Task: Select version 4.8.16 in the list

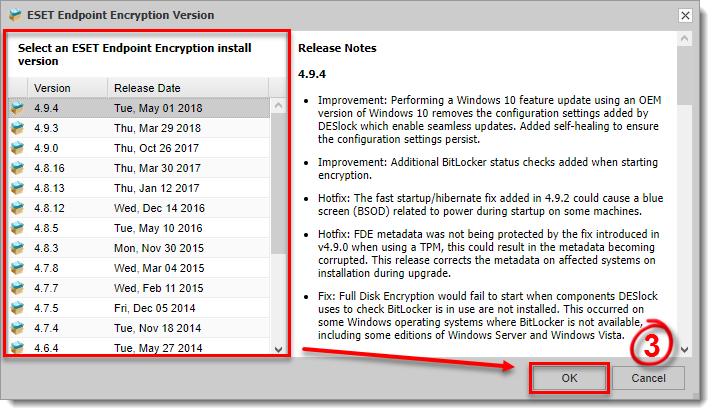Action: click(139, 168)
